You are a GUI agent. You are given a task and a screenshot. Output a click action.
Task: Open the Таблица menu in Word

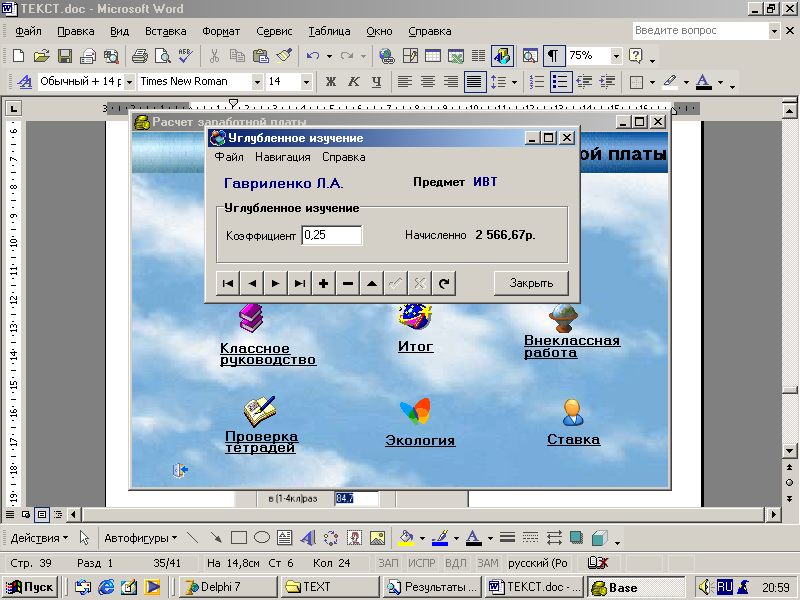(329, 31)
